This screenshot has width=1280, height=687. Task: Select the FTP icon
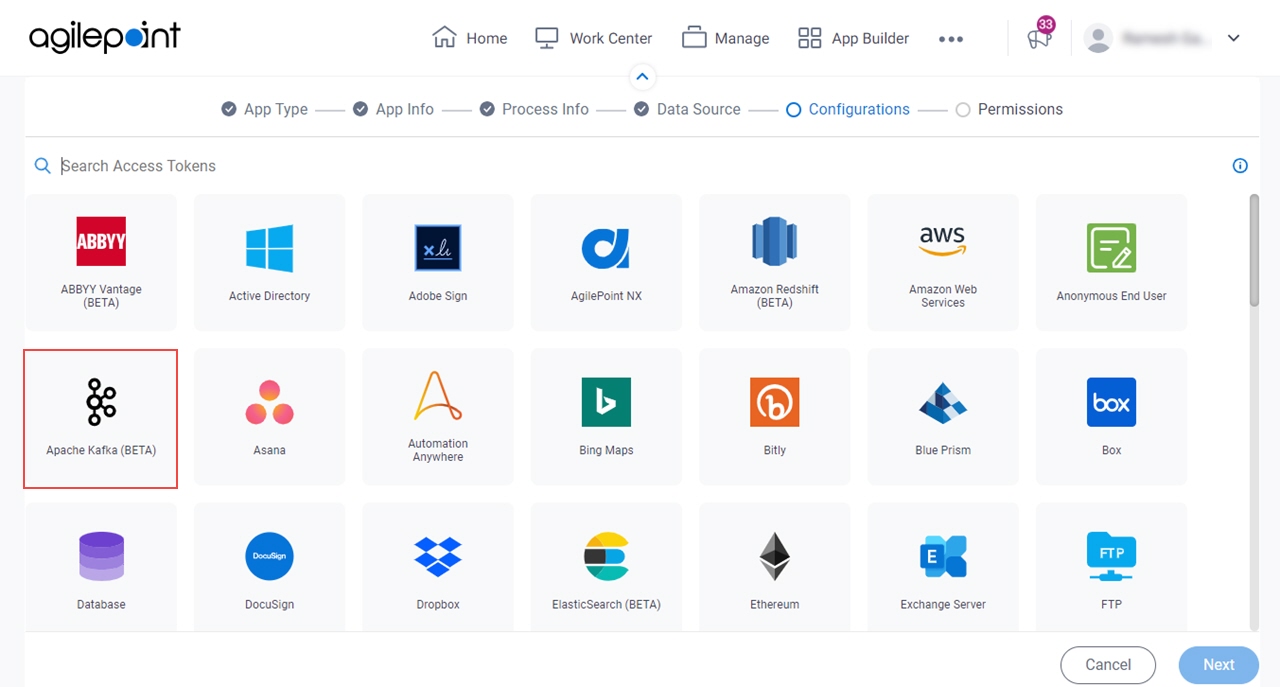[x=1112, y=556]
